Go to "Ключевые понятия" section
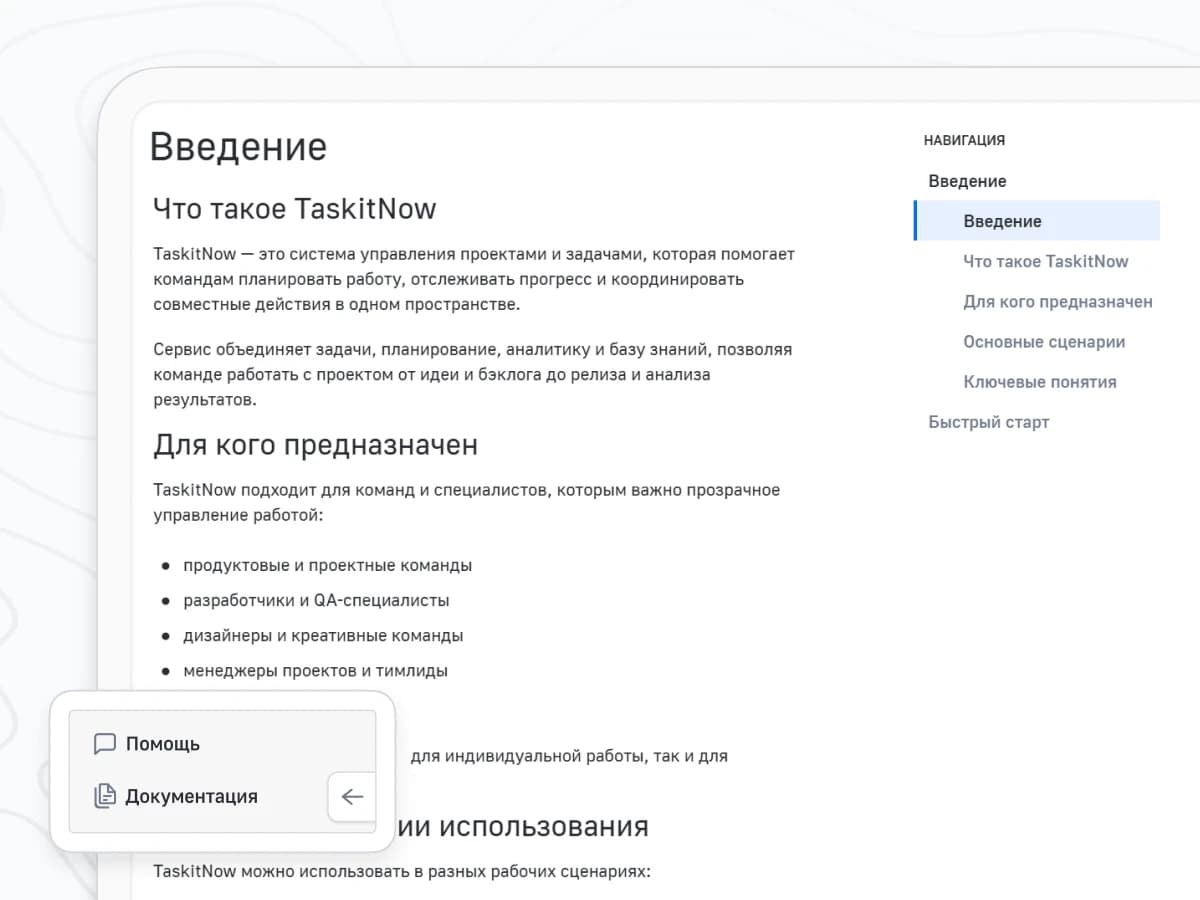1200x900 pixels. 1040,381
